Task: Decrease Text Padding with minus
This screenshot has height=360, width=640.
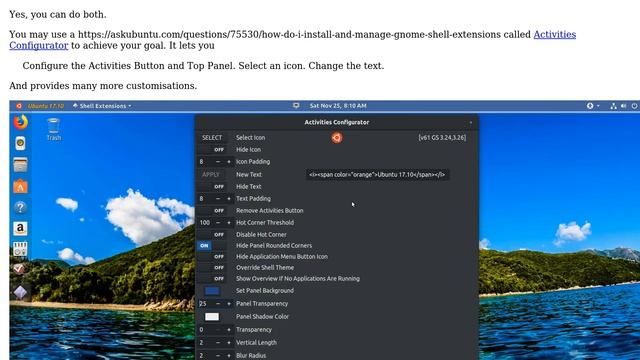Action: [218, 199]
